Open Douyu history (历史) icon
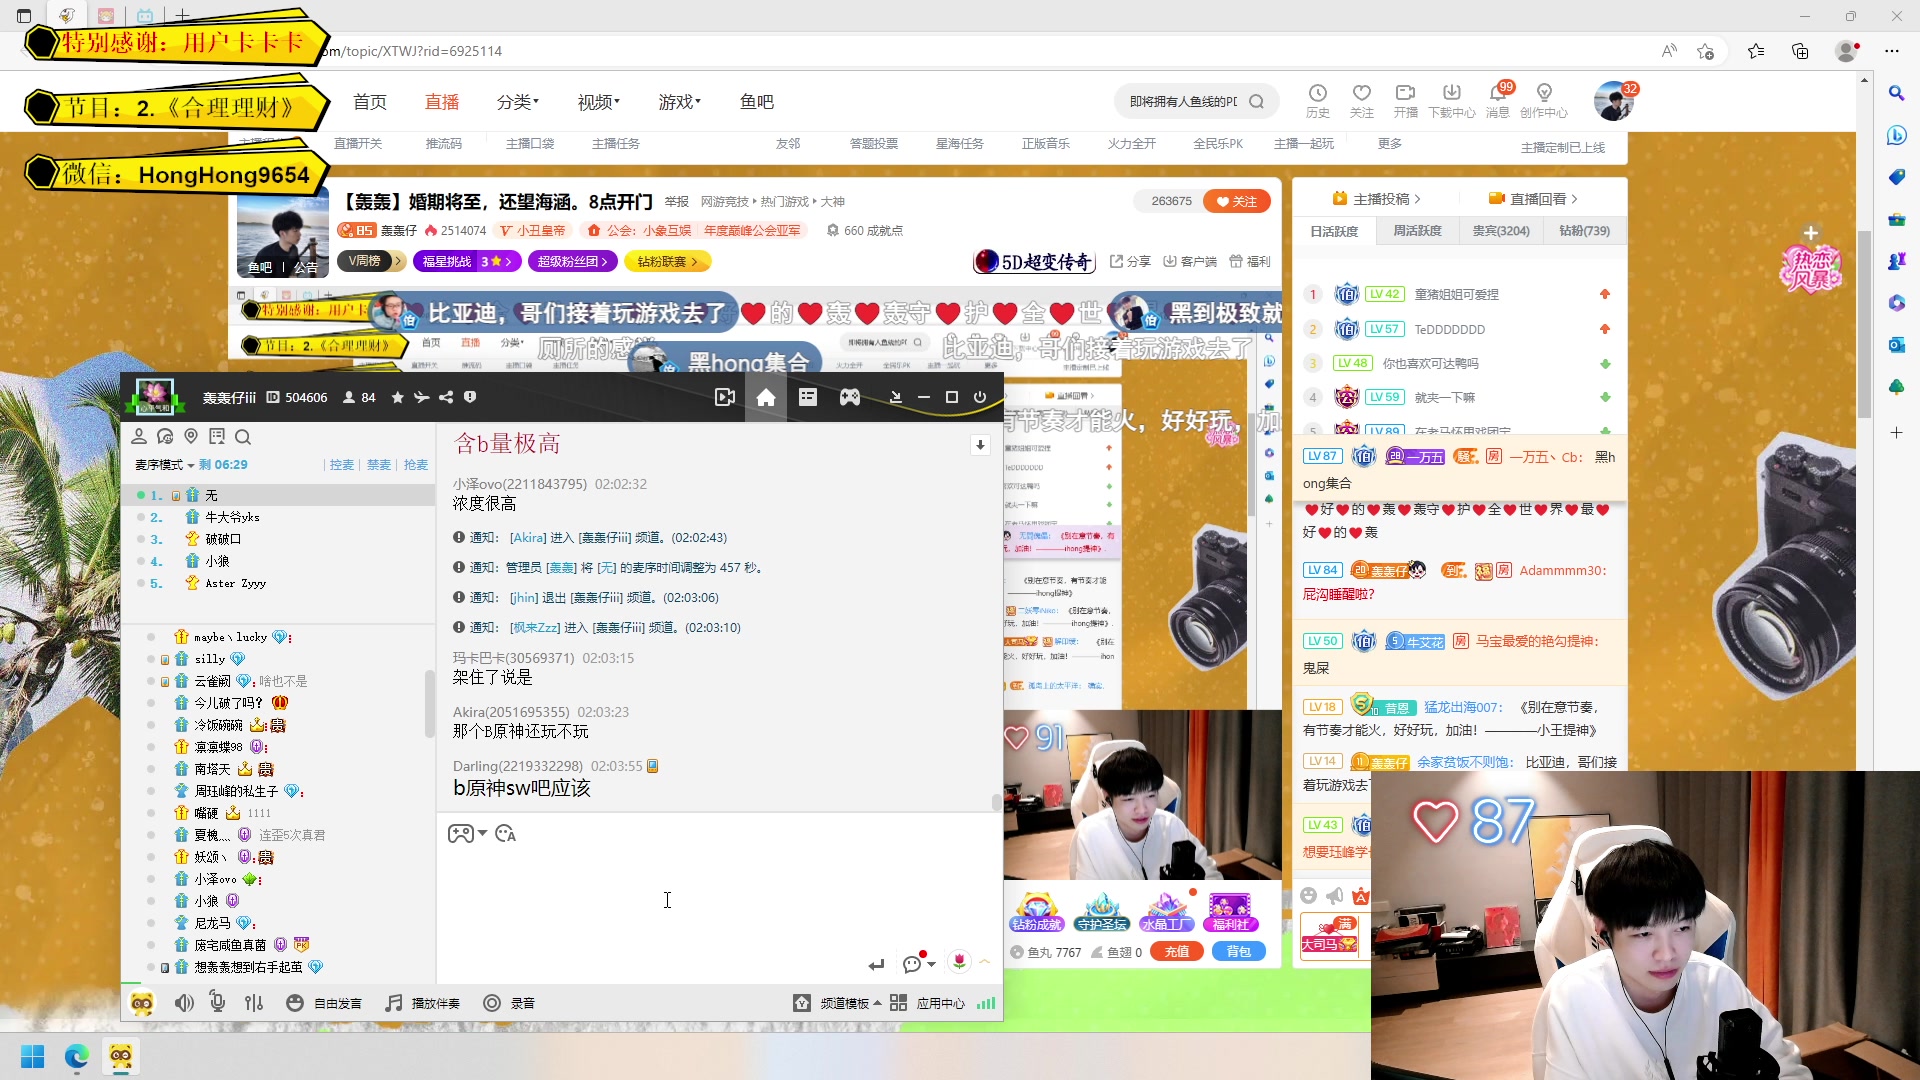The image size is (1920, 1080). coord(1318,101)
